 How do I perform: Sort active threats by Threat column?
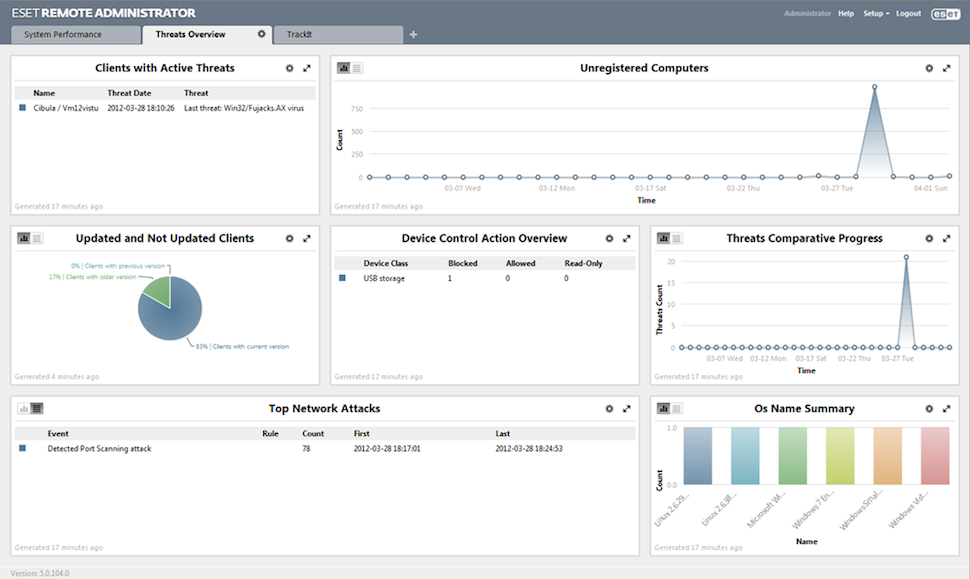[196, 93]
